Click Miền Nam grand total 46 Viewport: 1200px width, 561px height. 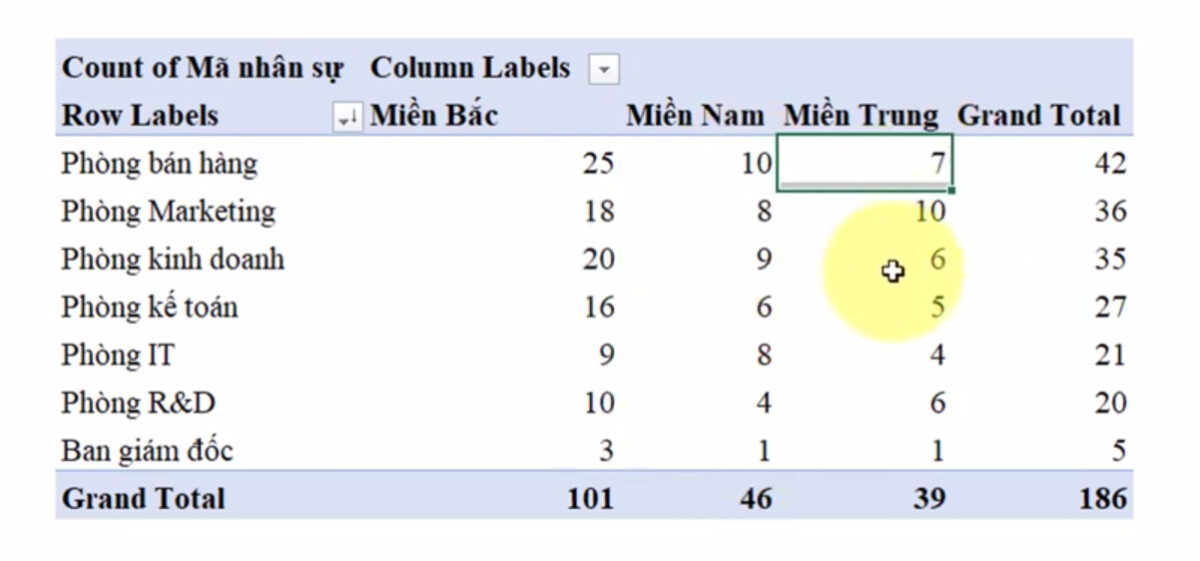coord(755,498)
